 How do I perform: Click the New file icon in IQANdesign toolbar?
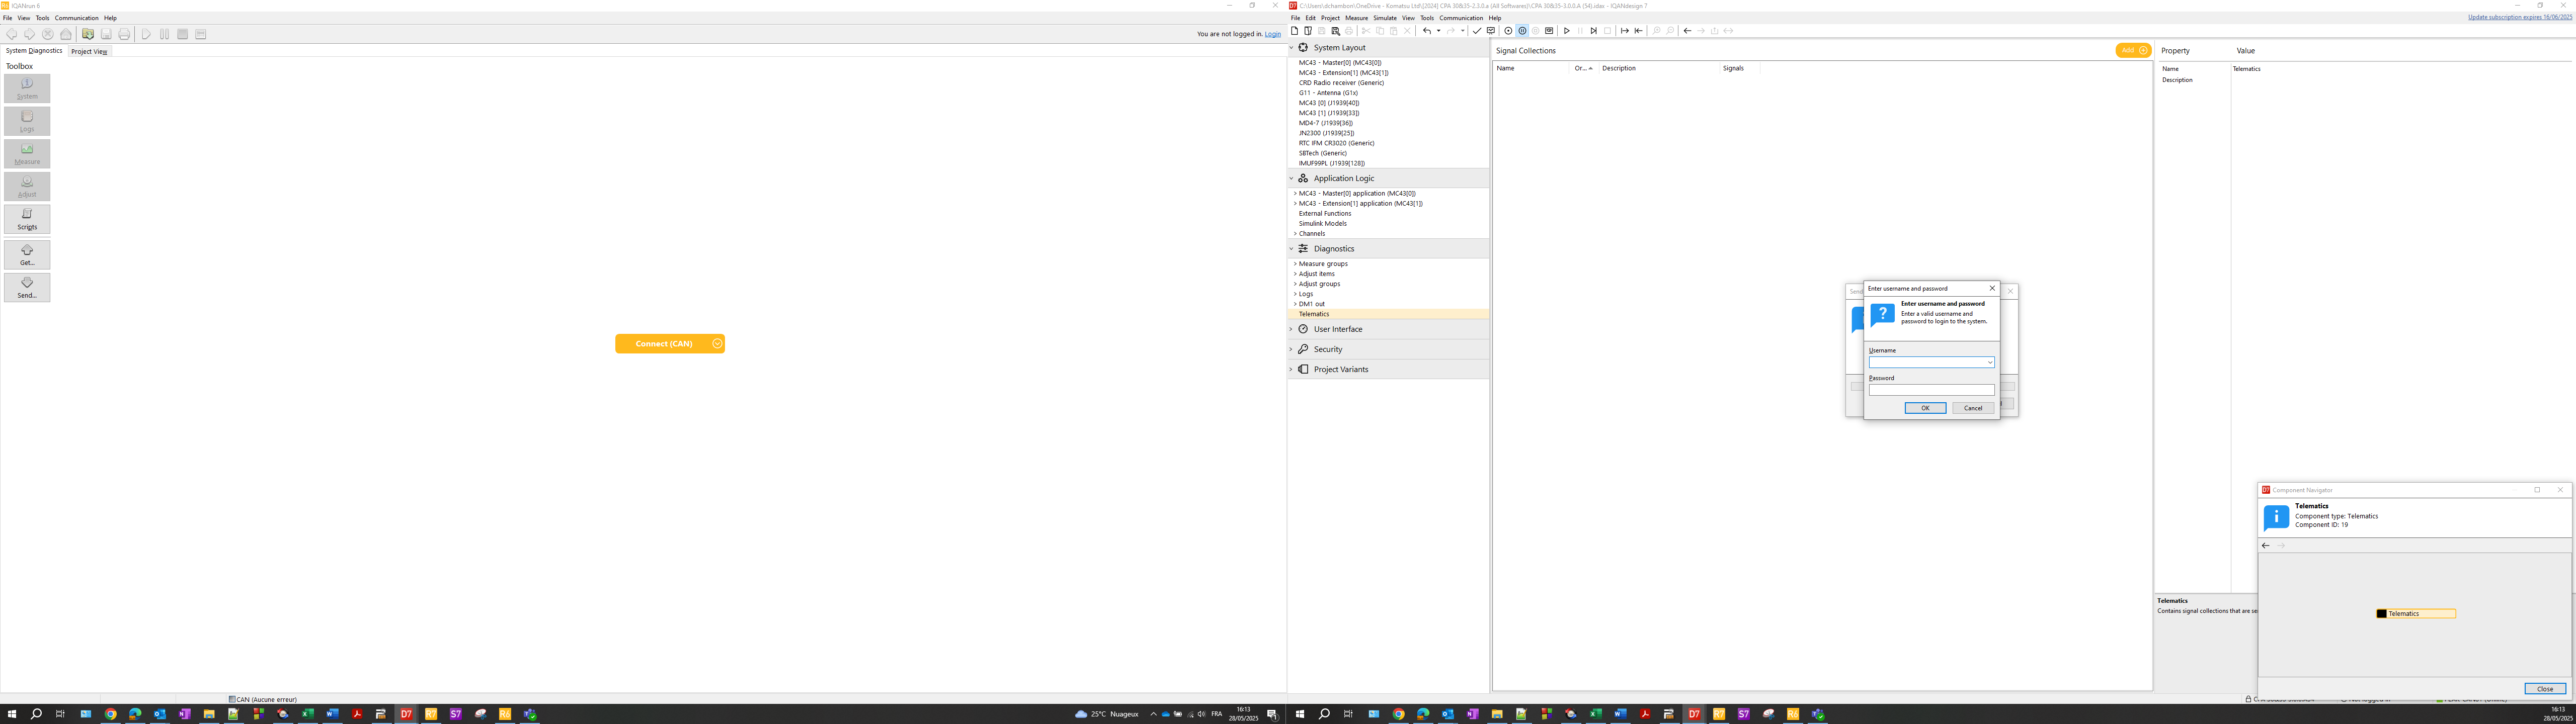tap(1294, 31)
